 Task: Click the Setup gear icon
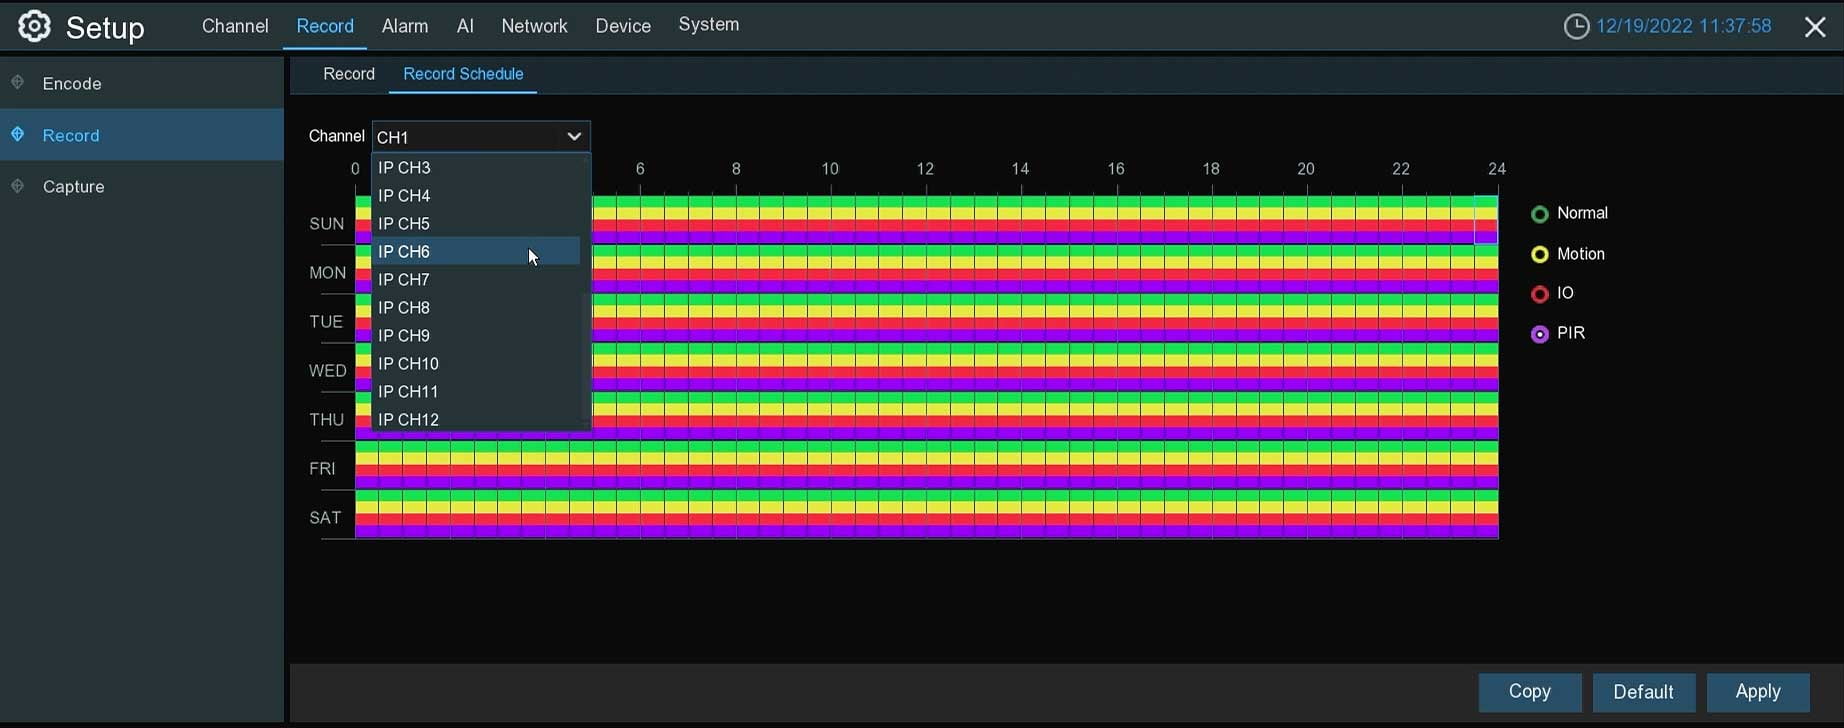pos(34,27)
